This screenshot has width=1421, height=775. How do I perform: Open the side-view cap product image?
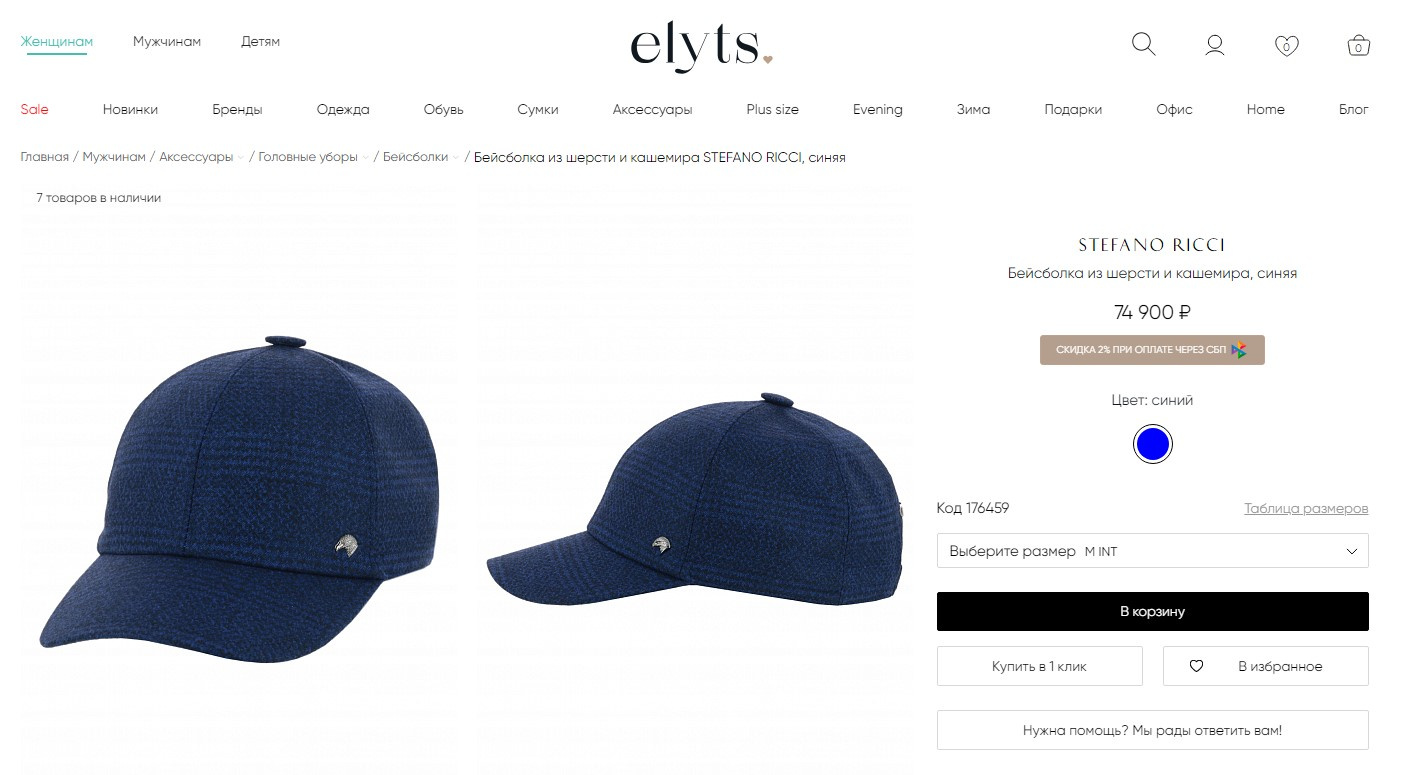pos(694,498)
